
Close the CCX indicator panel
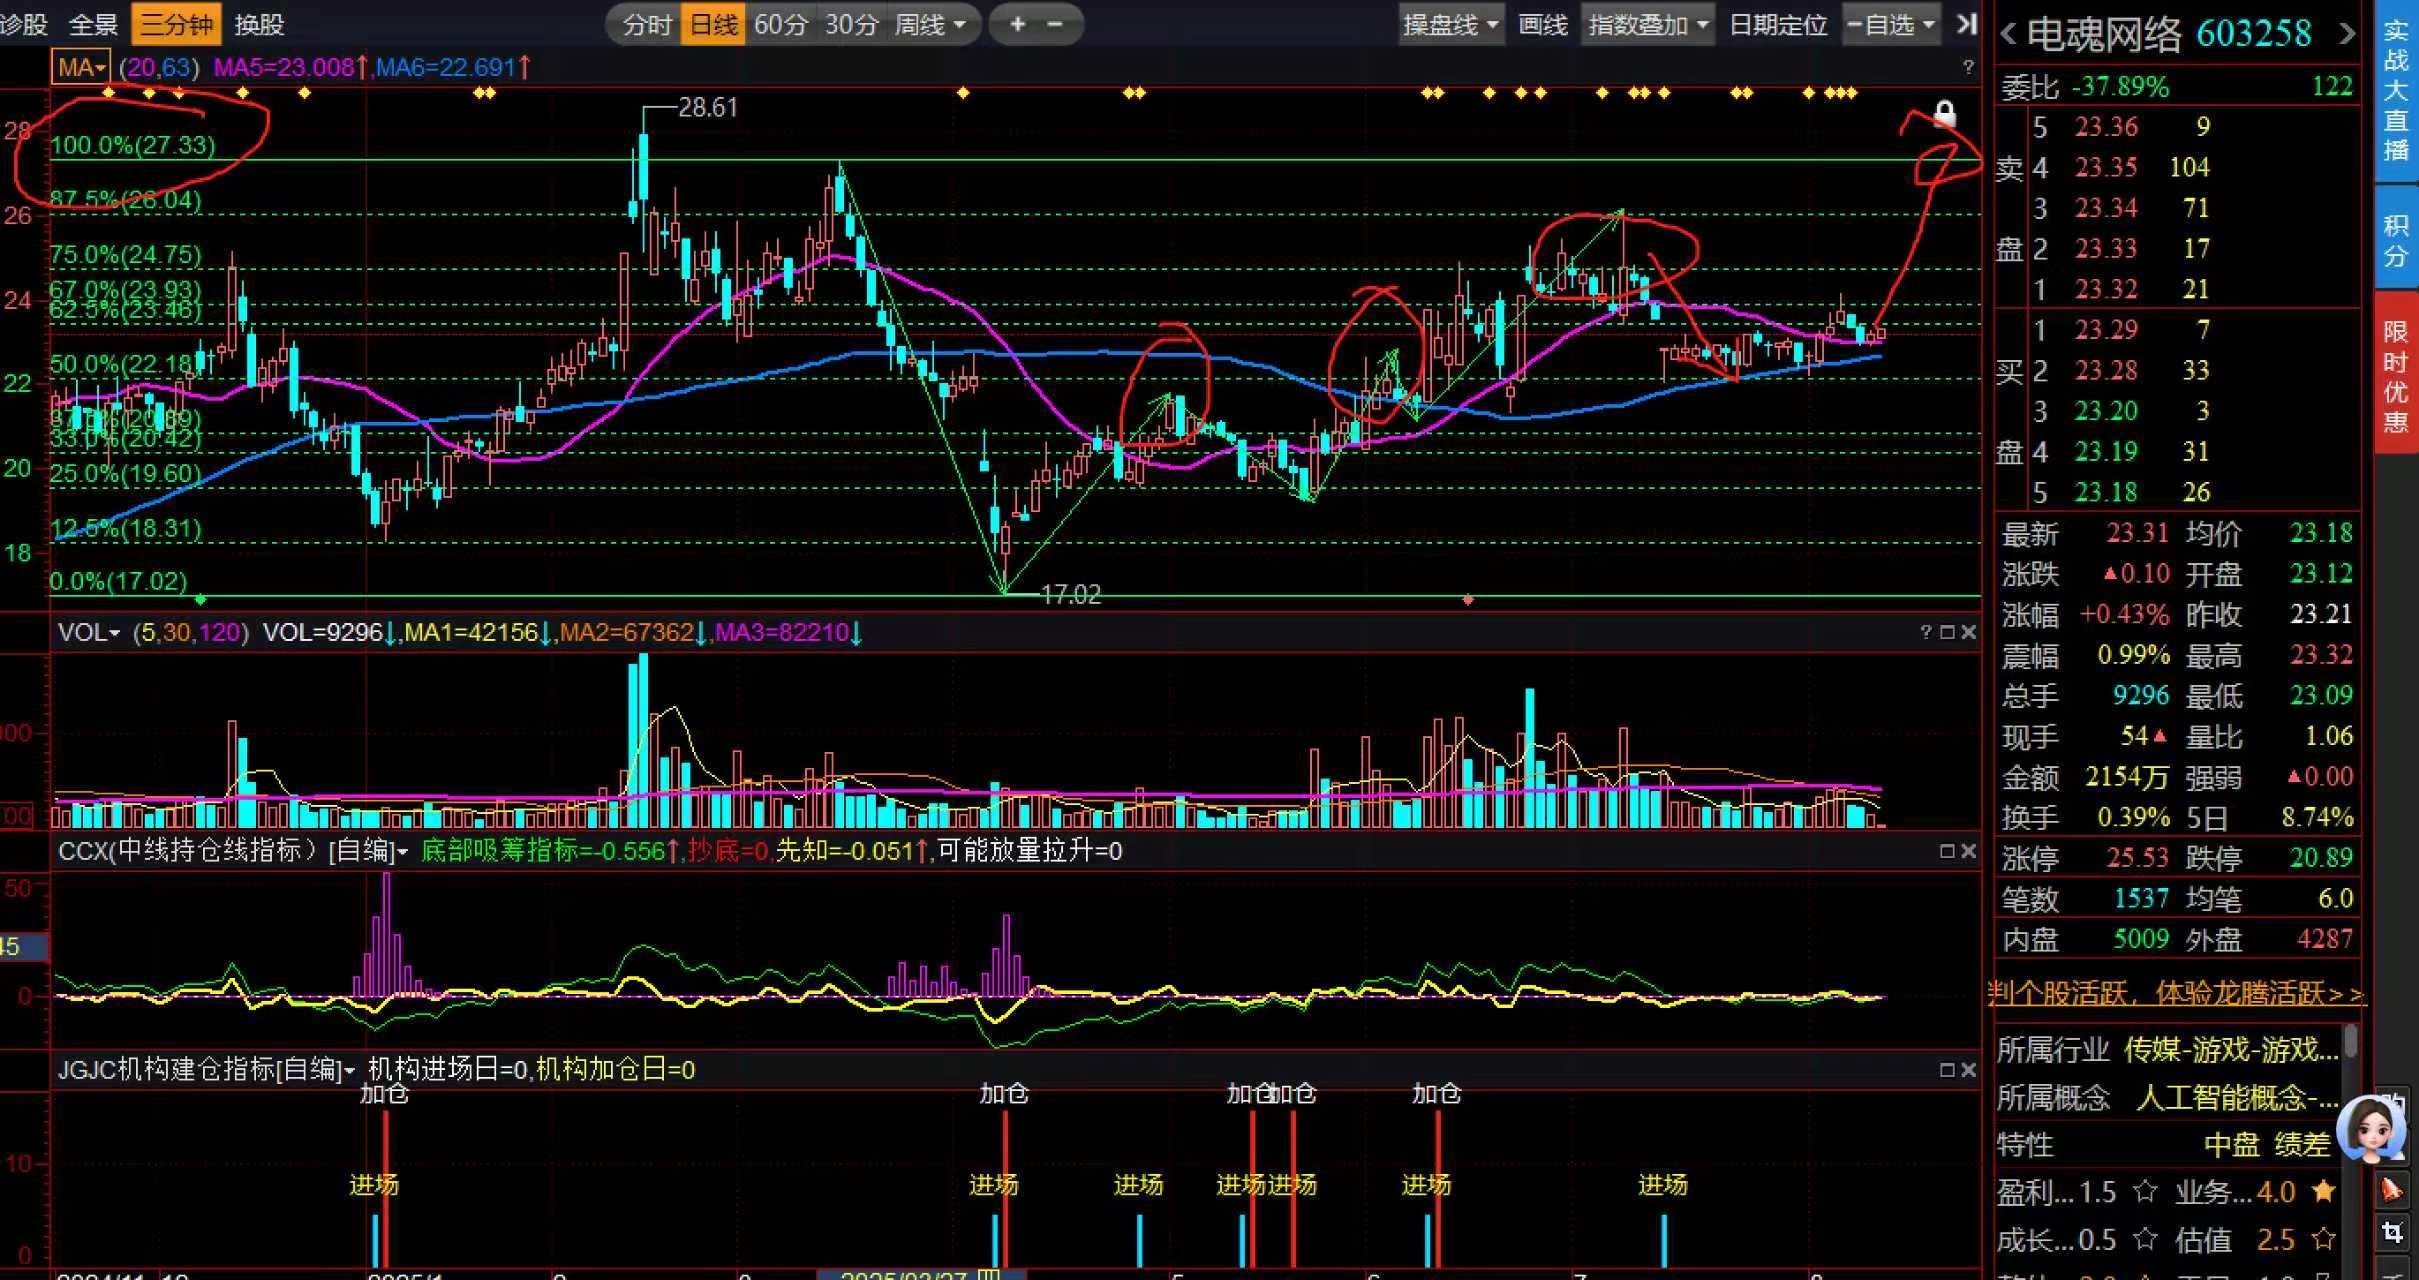(1968, 851)
